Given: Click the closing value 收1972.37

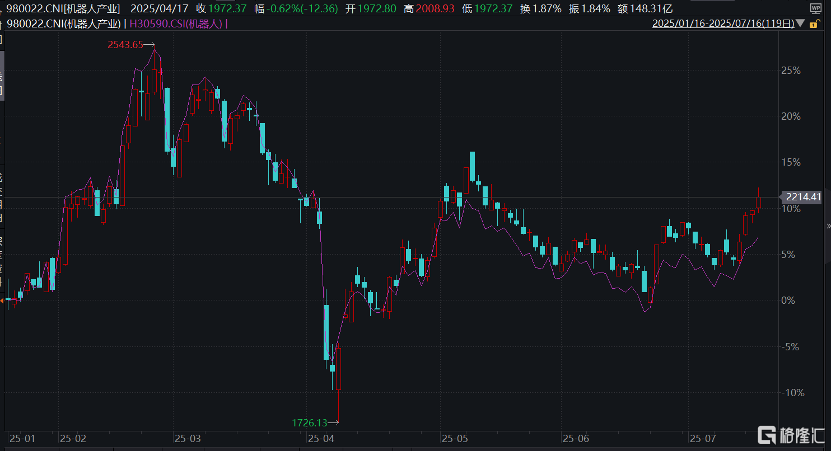Looking at the screenshot, I should pyautogui.click(x=221, y=8).
